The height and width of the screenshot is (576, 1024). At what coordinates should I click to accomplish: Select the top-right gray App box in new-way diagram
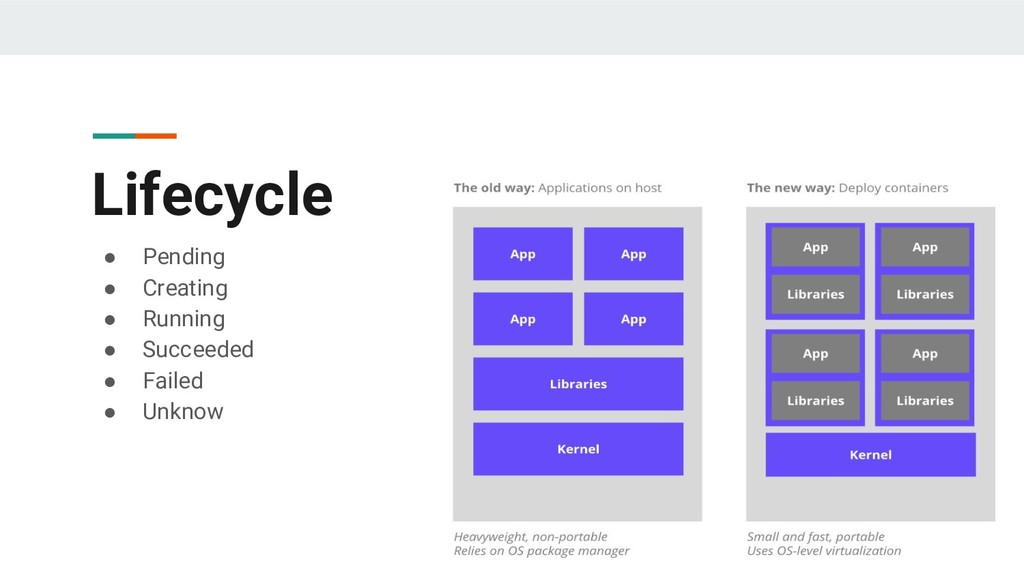(925, 247)
